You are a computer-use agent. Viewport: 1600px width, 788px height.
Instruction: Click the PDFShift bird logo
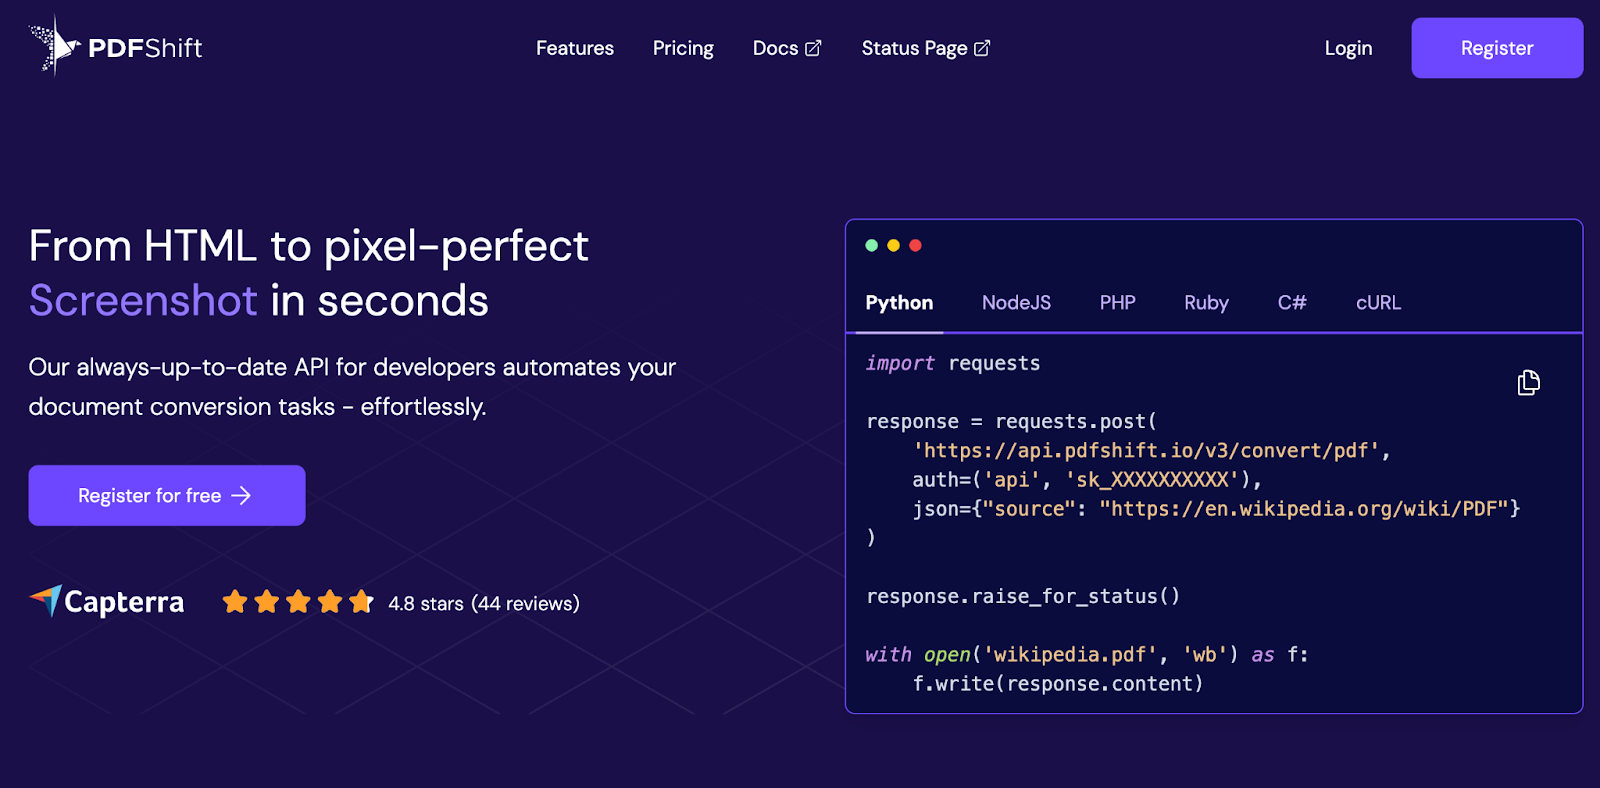point(55,46)
